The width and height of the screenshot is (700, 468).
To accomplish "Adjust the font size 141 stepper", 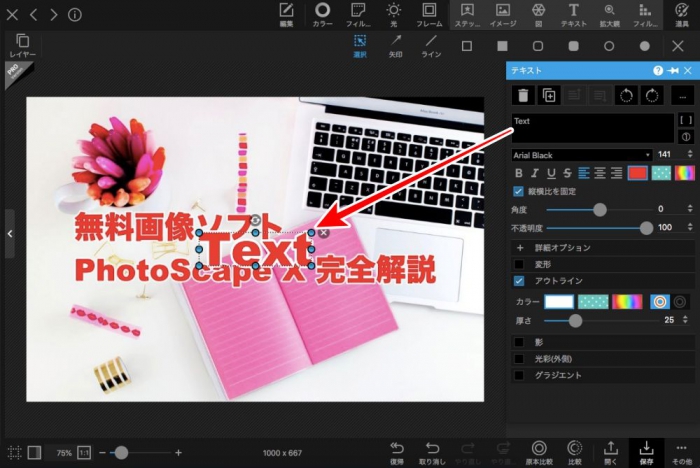I will (x=690, y=154).
